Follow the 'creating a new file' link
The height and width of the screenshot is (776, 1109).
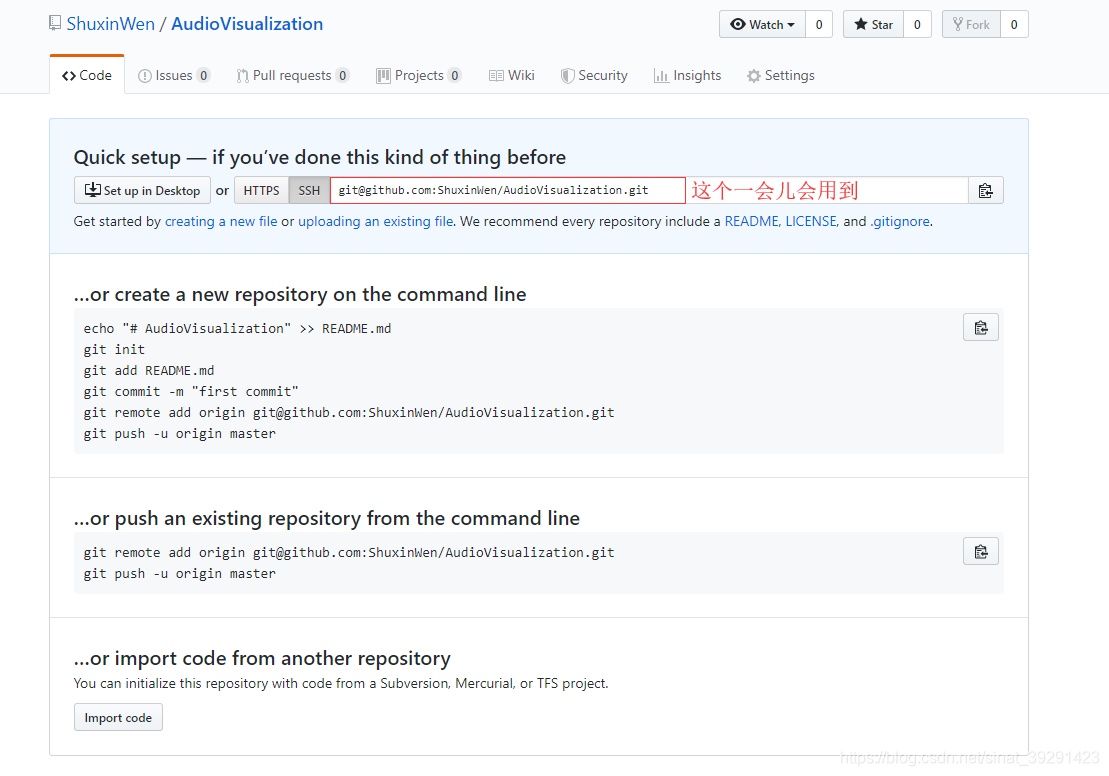(x=221, y=221)
